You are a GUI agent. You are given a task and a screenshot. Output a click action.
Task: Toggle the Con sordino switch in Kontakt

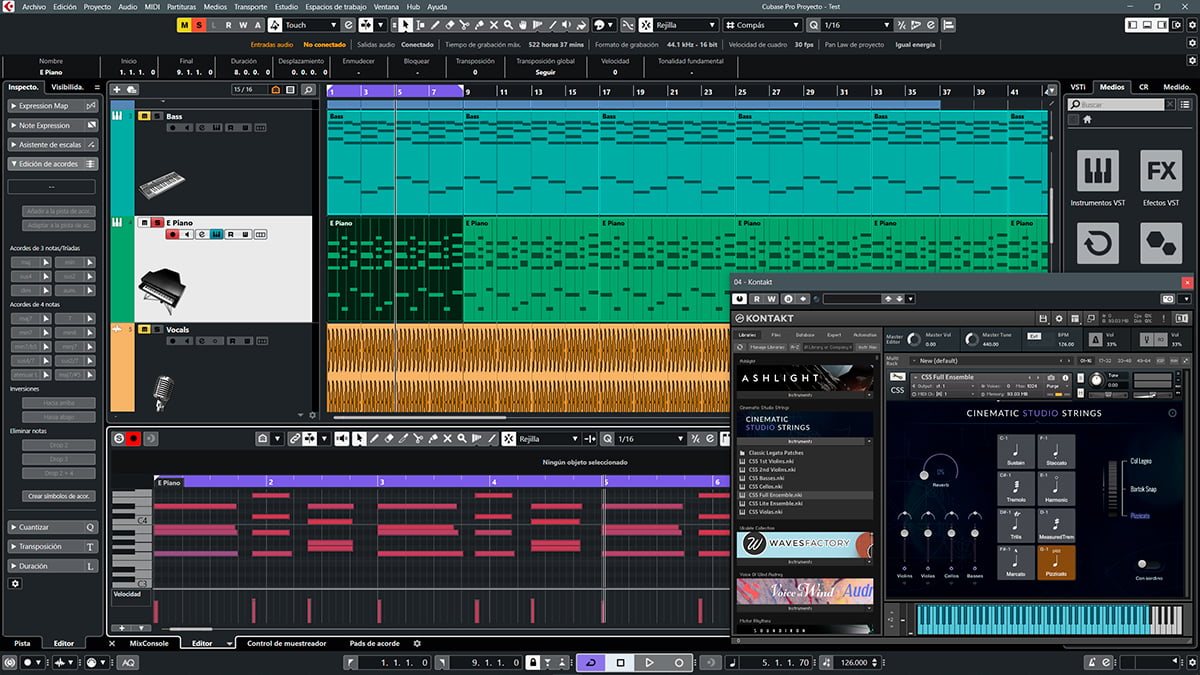pos(1148,565)
